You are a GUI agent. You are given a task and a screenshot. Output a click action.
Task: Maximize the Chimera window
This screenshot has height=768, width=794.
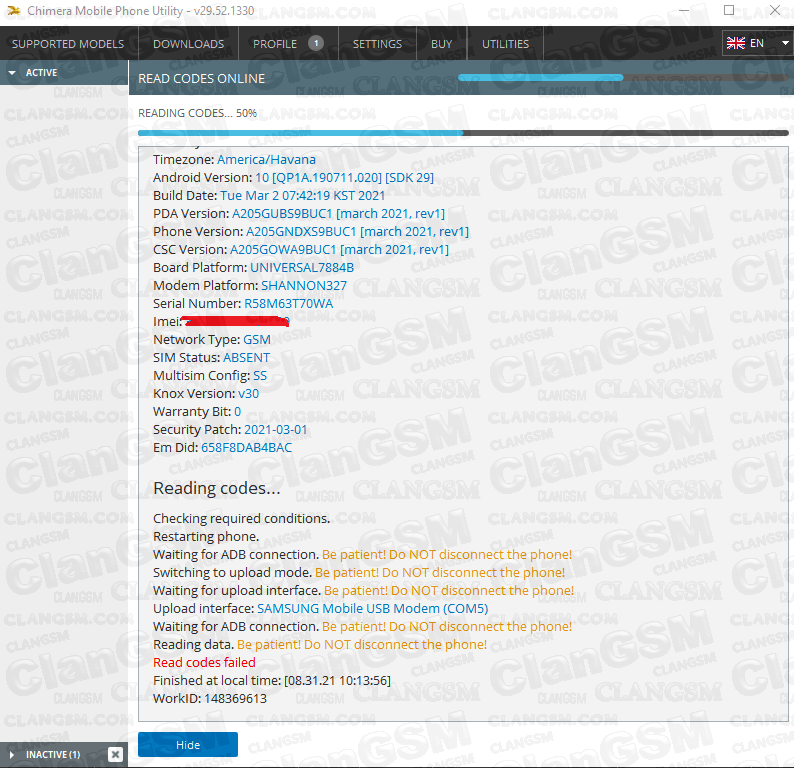729,10
